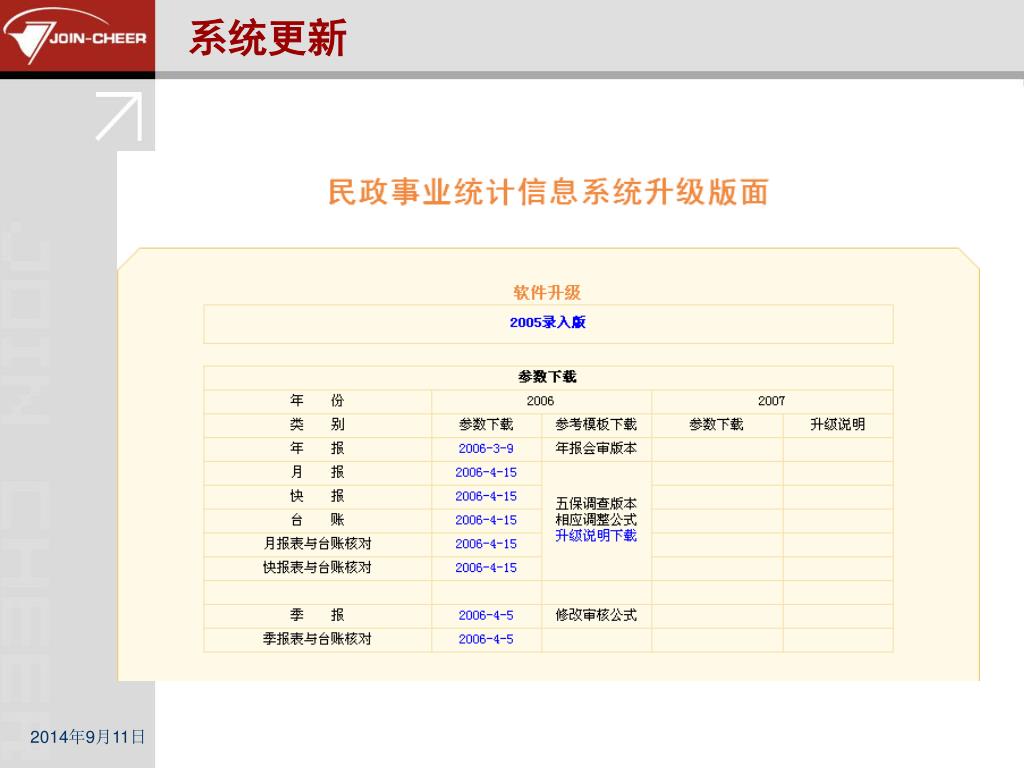Click the 类 别 row label

[x=317, y=424]
